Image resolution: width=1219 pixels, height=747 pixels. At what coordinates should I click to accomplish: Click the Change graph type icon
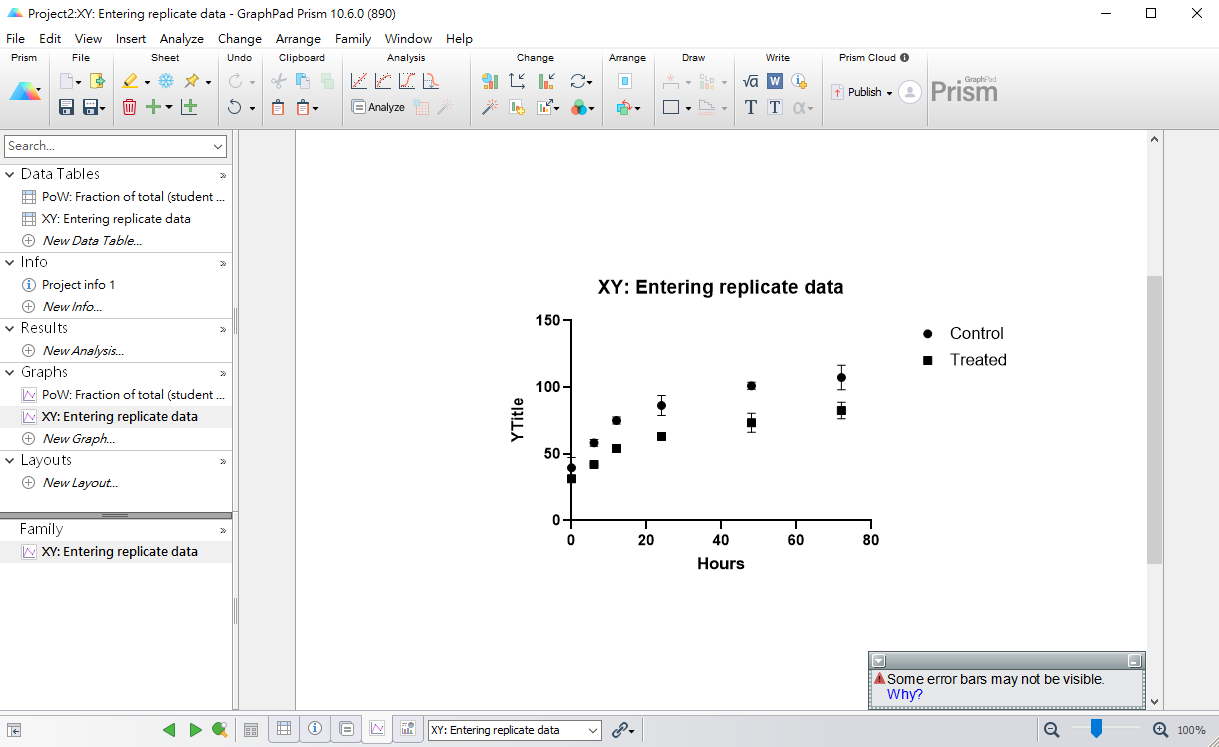tap(490, 81)
